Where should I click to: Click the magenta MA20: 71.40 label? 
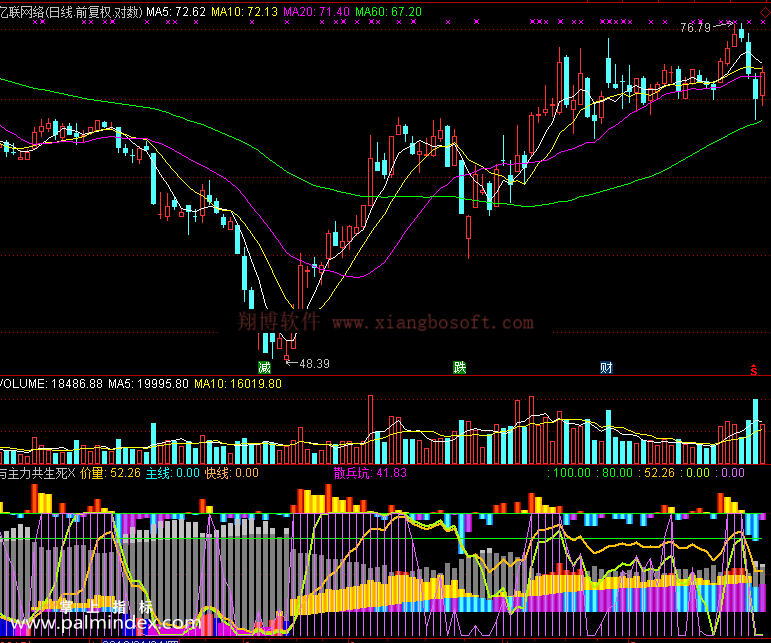[x=316, y=12]
